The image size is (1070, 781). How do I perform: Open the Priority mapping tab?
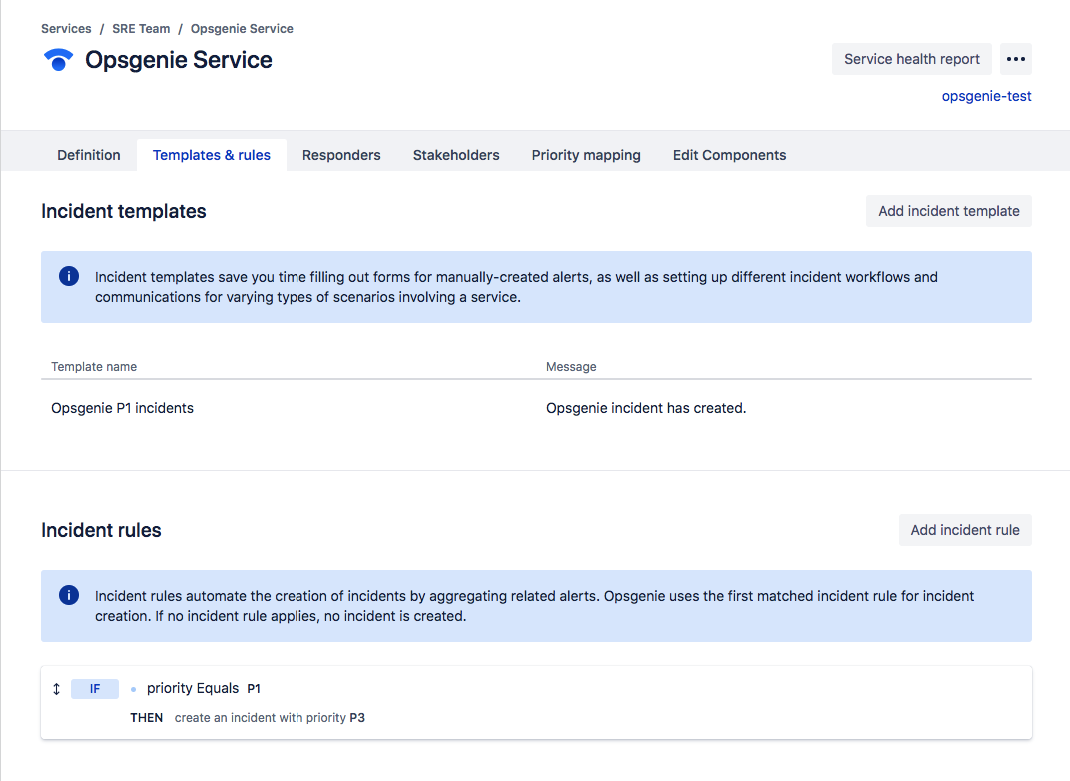586,155
